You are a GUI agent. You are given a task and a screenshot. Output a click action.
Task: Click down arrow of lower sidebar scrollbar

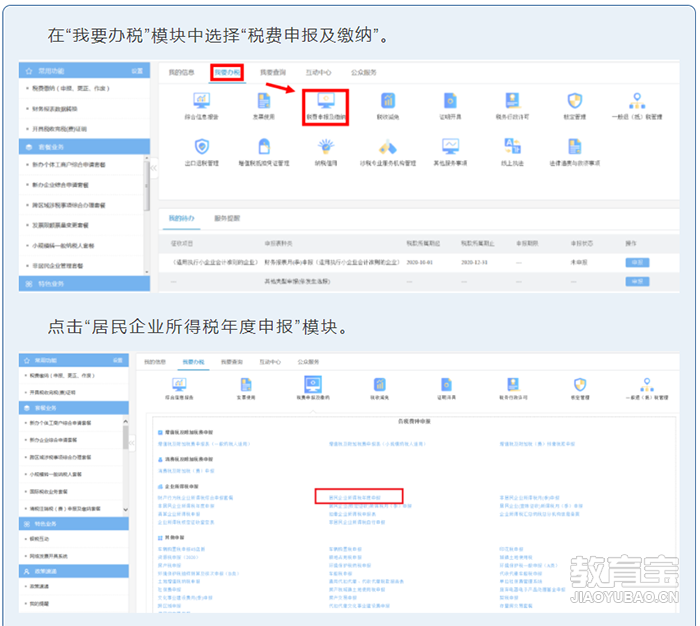click(125, 509)
